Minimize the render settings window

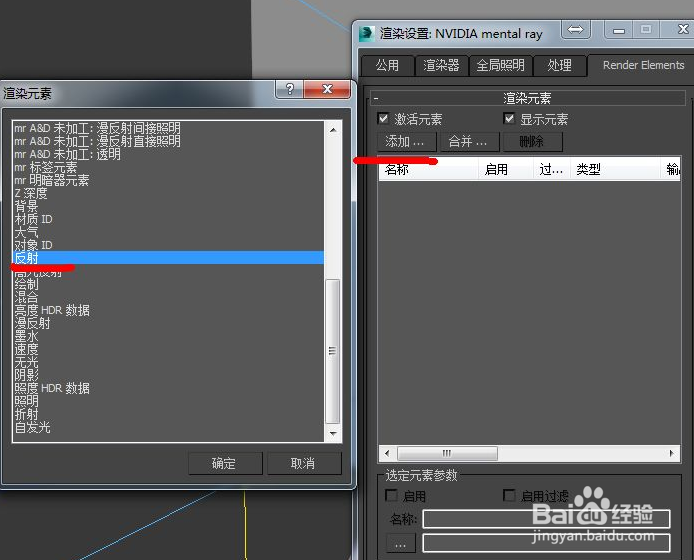click(619, 30)
